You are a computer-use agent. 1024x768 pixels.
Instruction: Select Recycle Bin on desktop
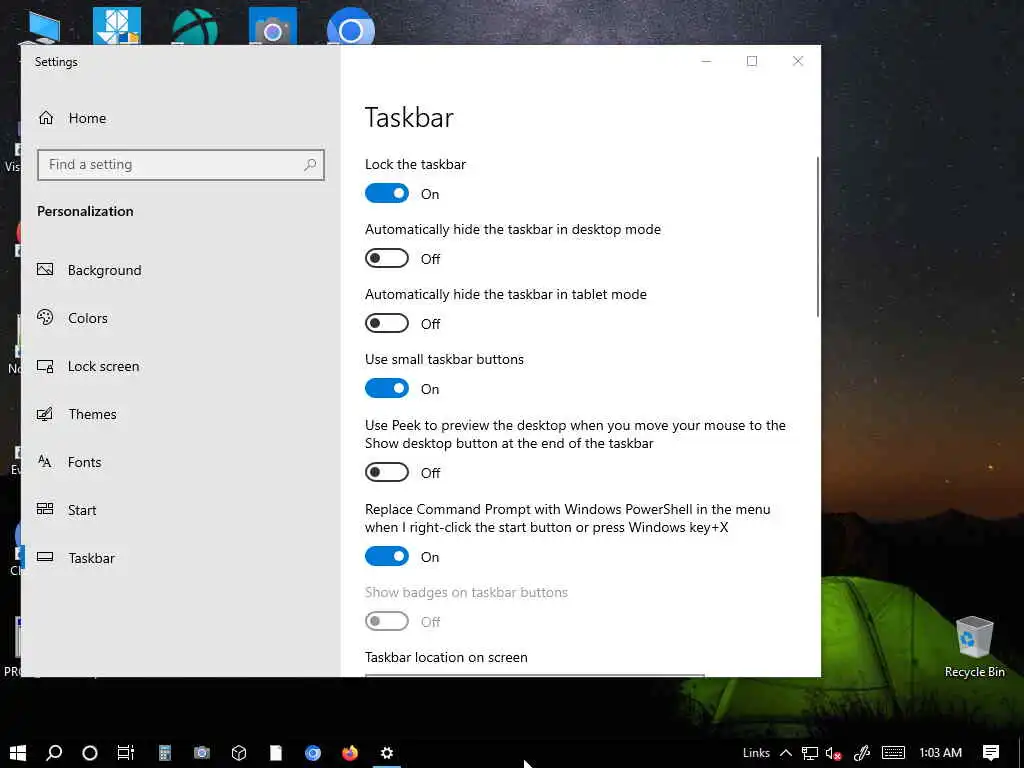[974, 647]
